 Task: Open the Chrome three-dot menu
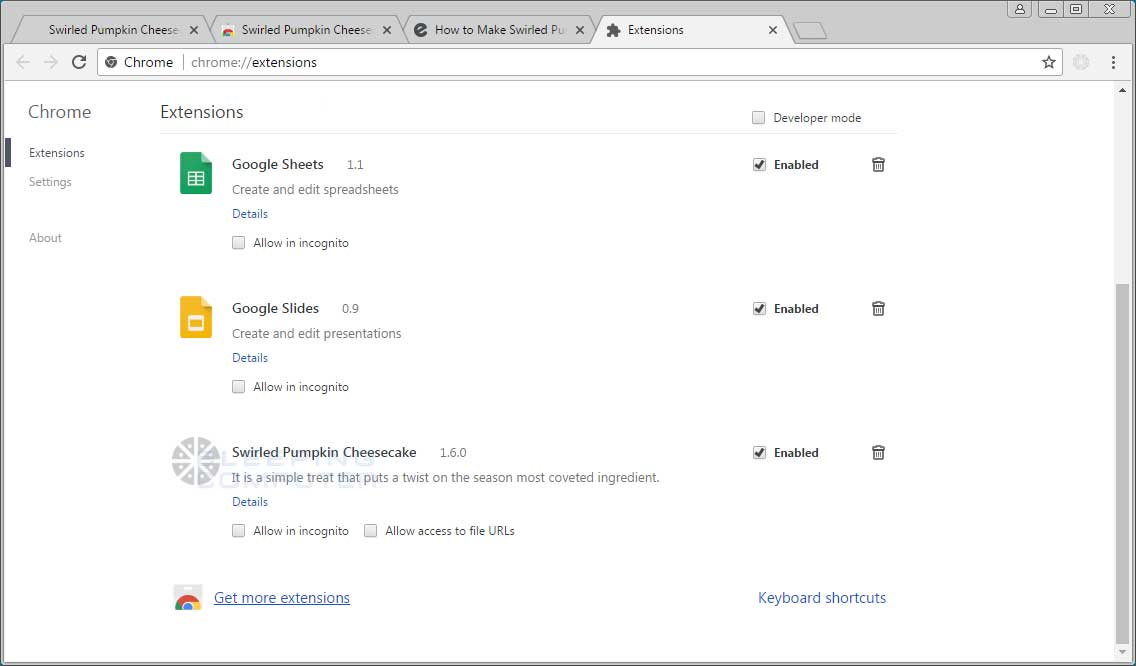[1114, 62]
